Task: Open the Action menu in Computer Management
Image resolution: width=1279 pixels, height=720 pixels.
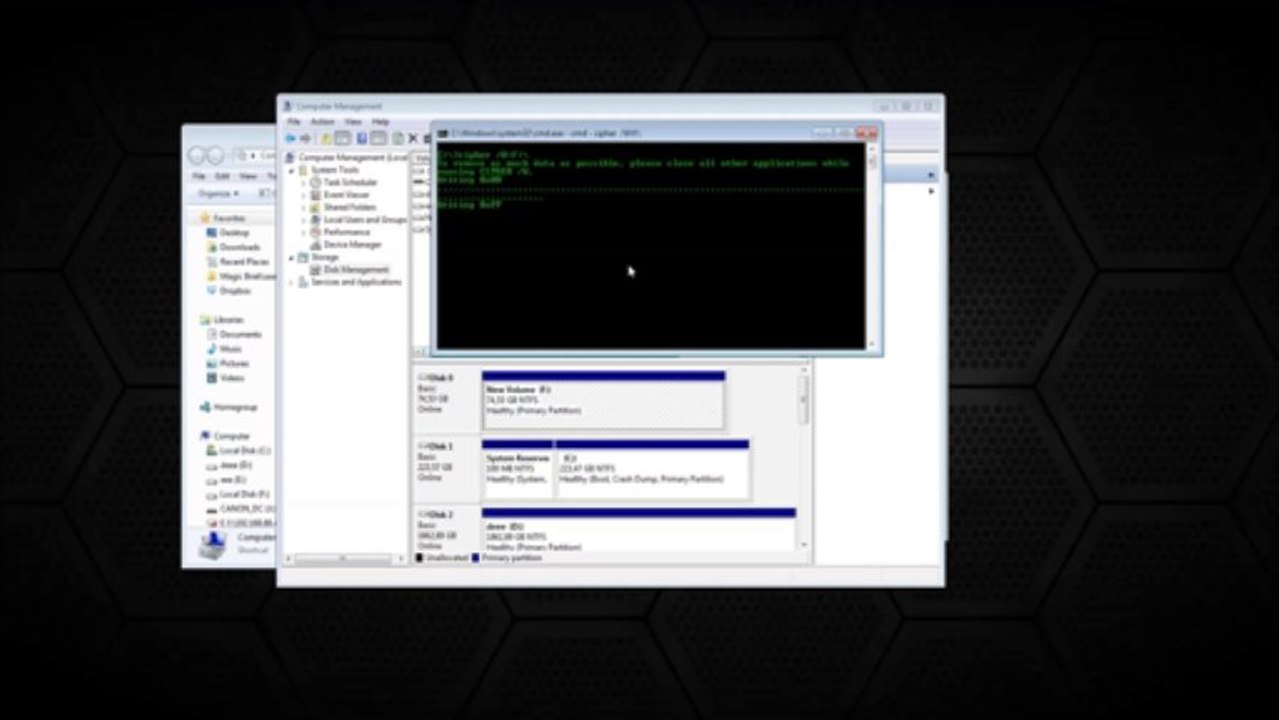Action: 322,122
